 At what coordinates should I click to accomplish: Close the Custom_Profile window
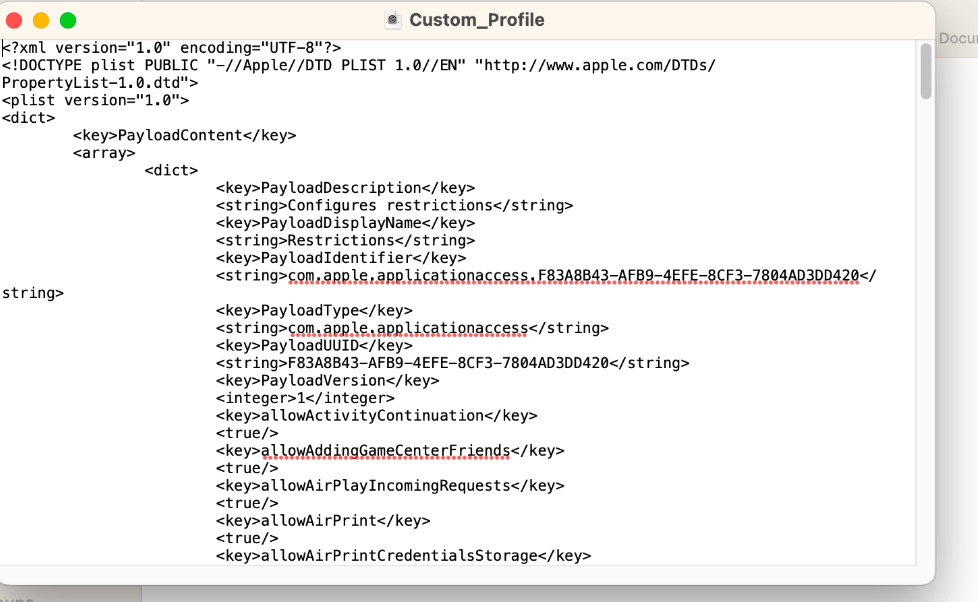[14, 20]
